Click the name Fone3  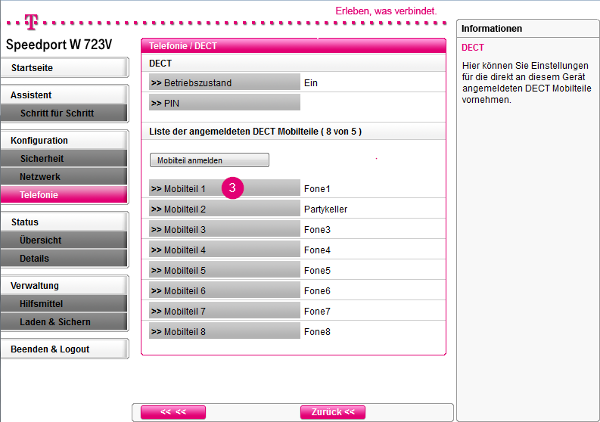317,230
